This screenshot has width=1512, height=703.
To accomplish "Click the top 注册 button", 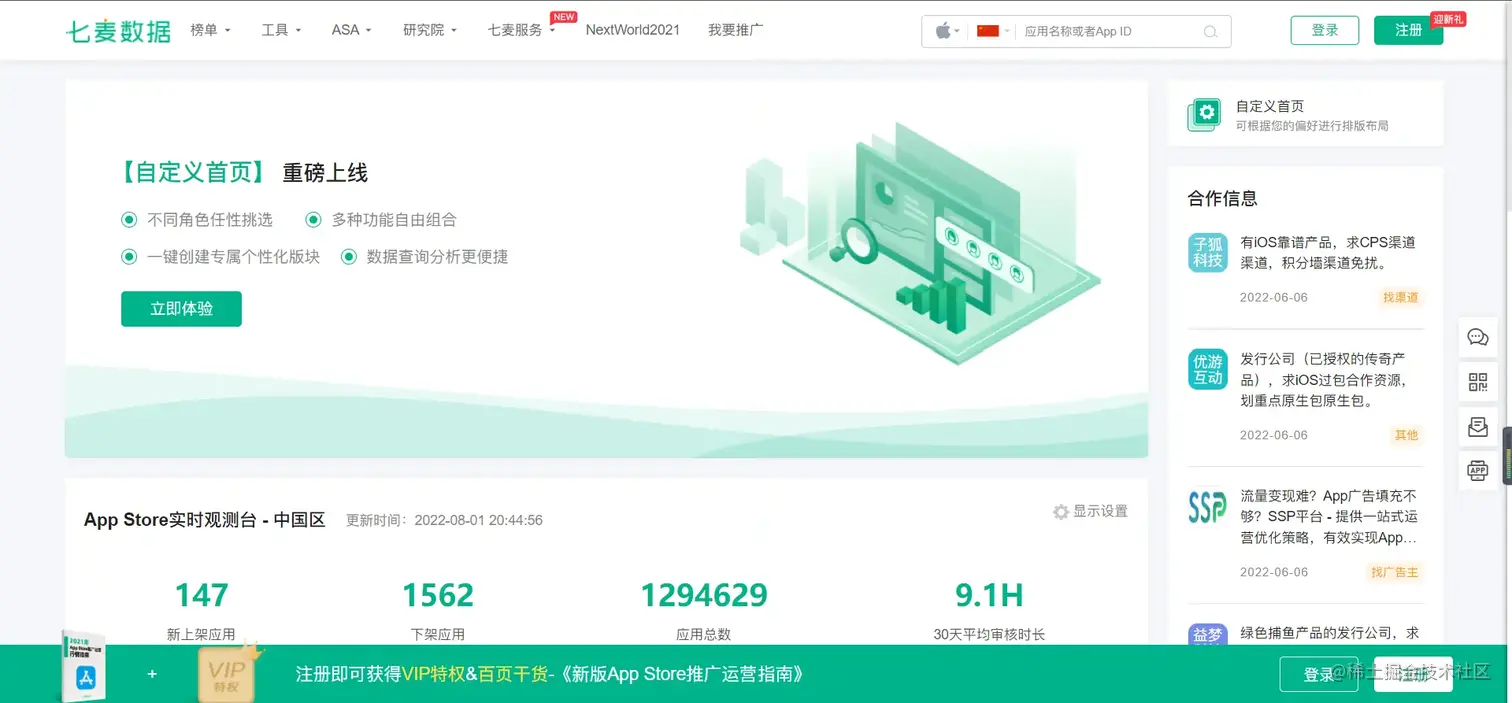I will click(x=1408, y=30).
